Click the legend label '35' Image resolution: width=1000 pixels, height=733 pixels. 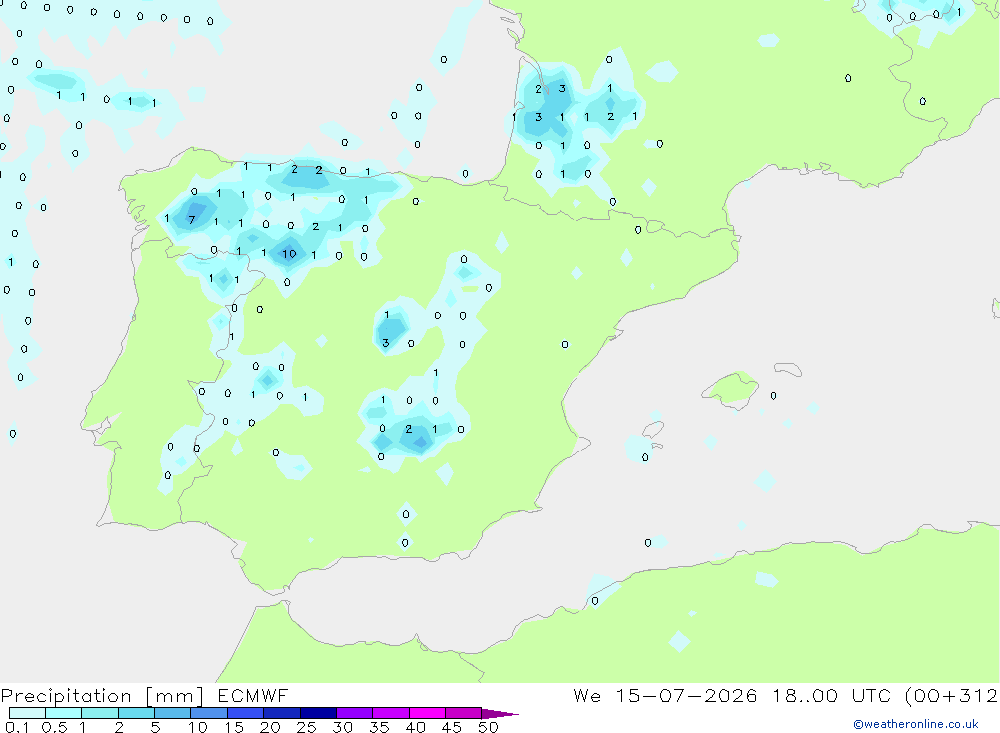379,727
